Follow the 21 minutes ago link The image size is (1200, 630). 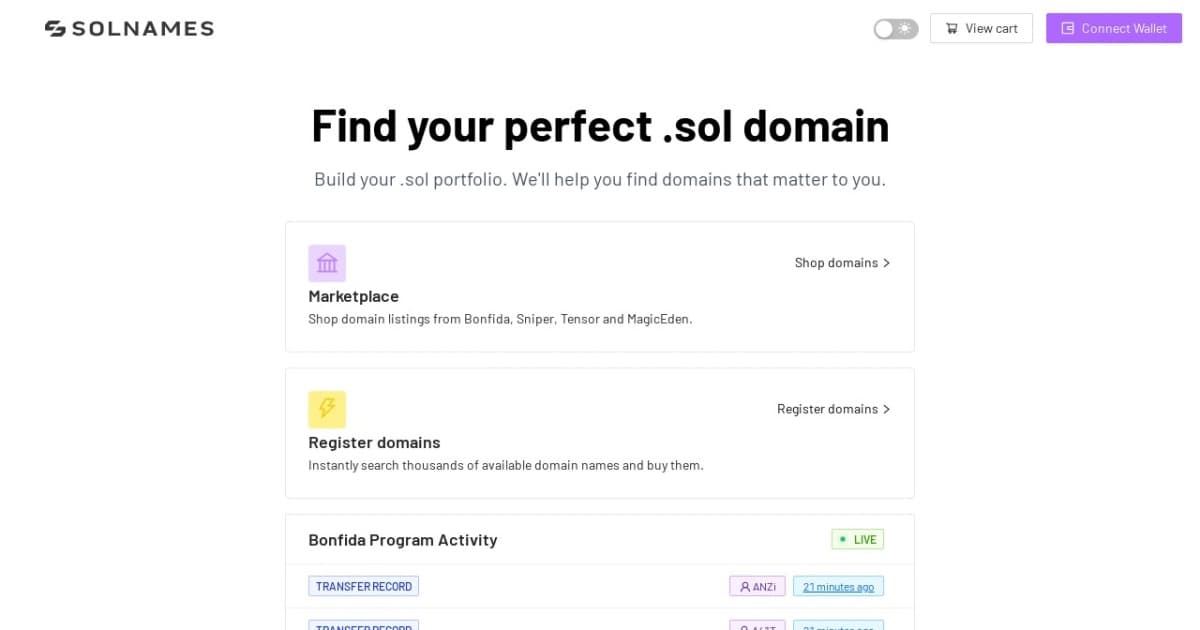click(x=838, y=586)
